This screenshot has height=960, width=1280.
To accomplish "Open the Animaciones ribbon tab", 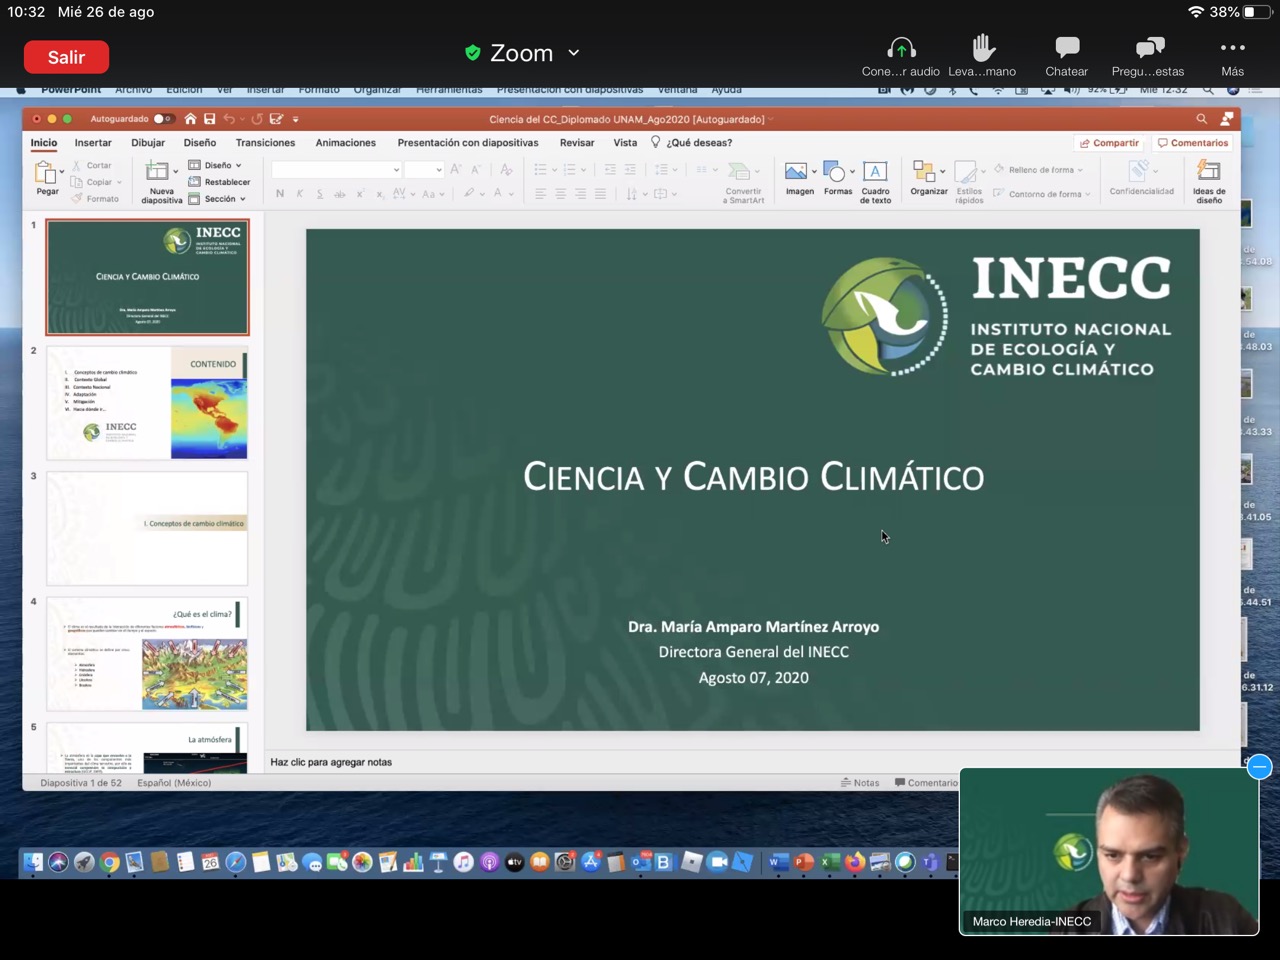I will coord(345,143).
